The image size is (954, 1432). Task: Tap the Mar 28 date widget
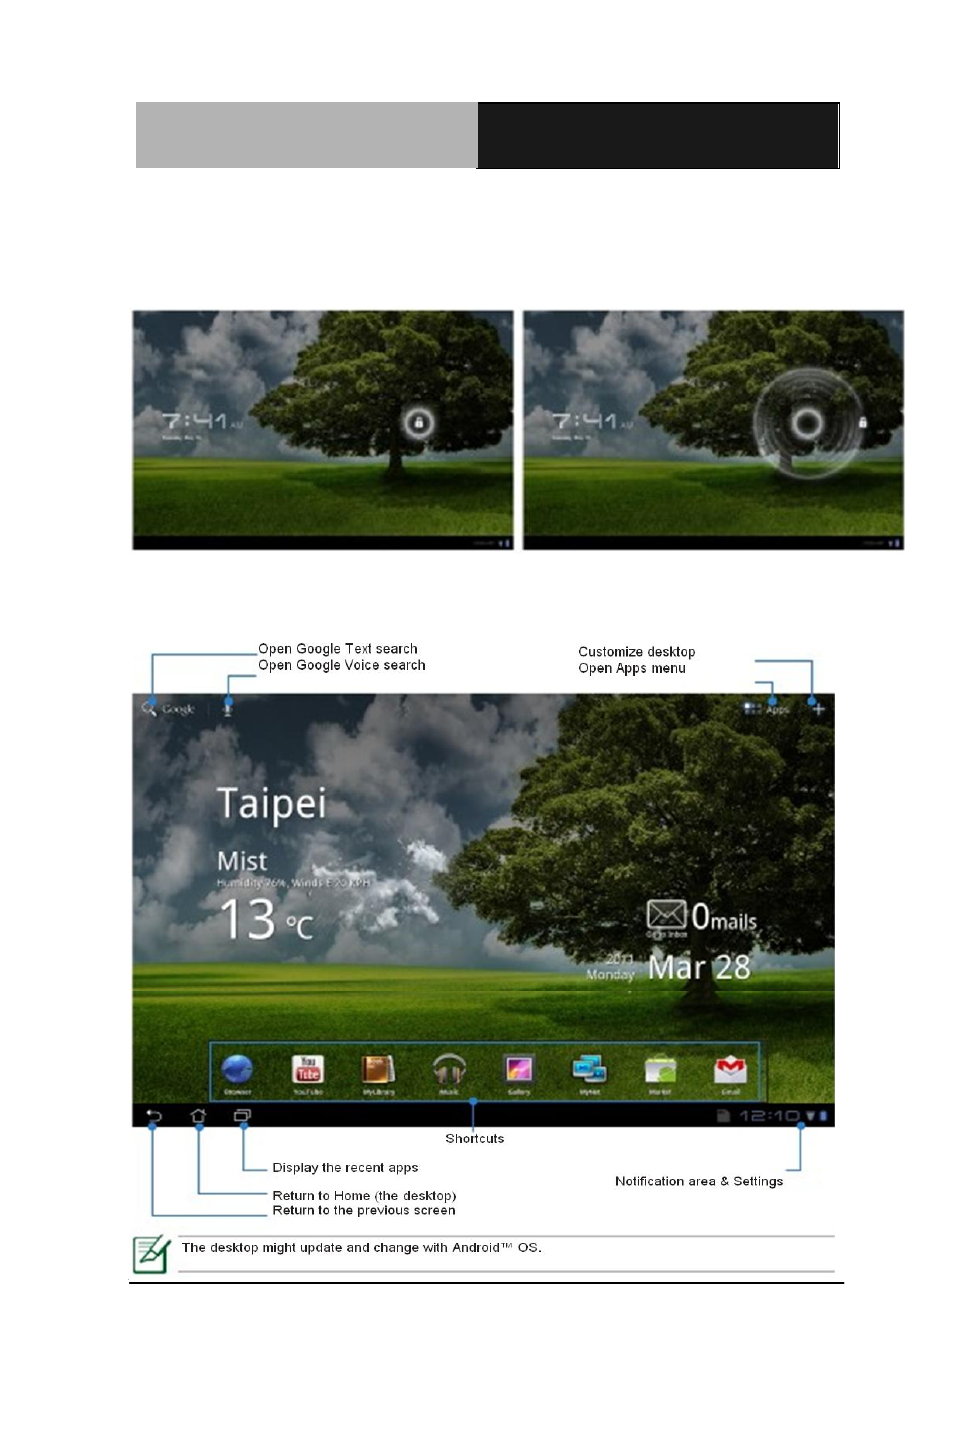click(x=699, y=967)
